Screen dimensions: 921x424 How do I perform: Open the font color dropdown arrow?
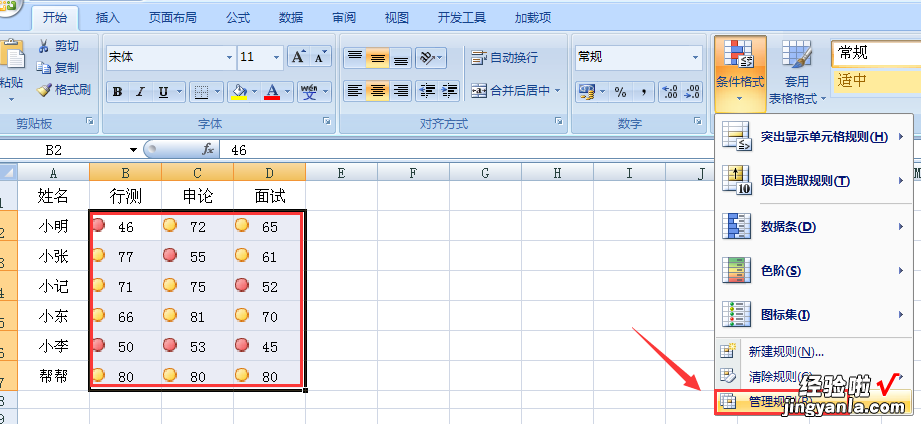click(288, 92)
